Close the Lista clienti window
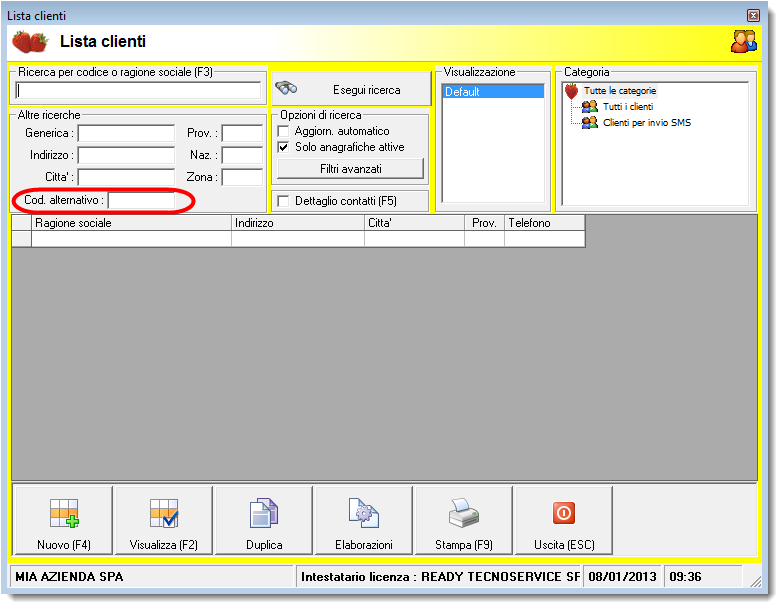Viewport: 783px width, 609px height. 753,16
